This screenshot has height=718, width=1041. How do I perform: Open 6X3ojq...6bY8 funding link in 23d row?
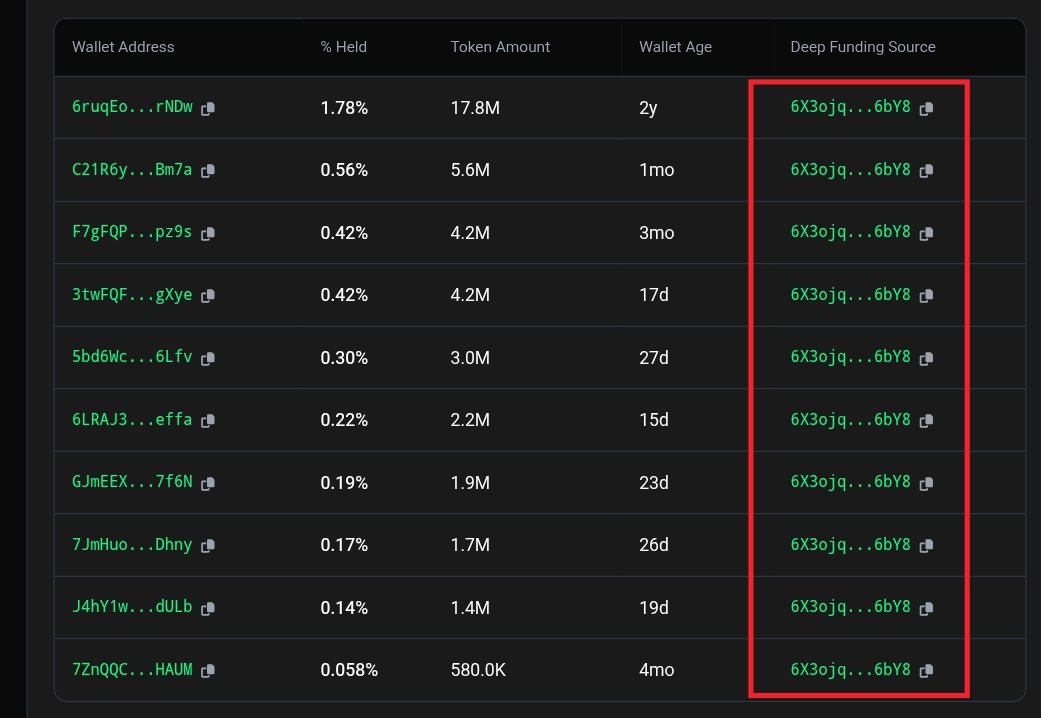pyautogui.click(x=850, y=482)
